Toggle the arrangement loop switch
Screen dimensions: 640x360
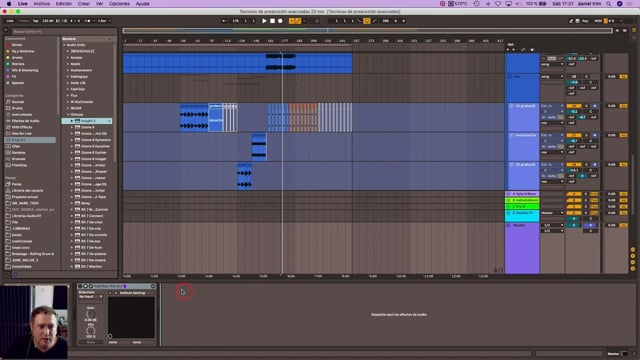pos(367,21)
